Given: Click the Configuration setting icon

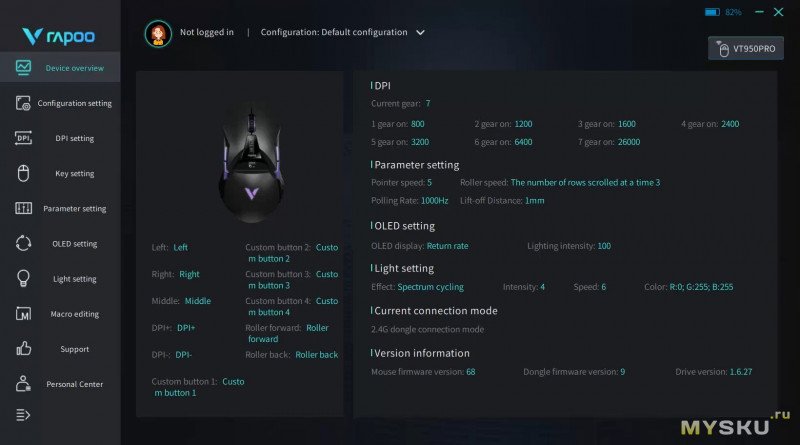Looking at the screenshot, I should coord(24,103).
